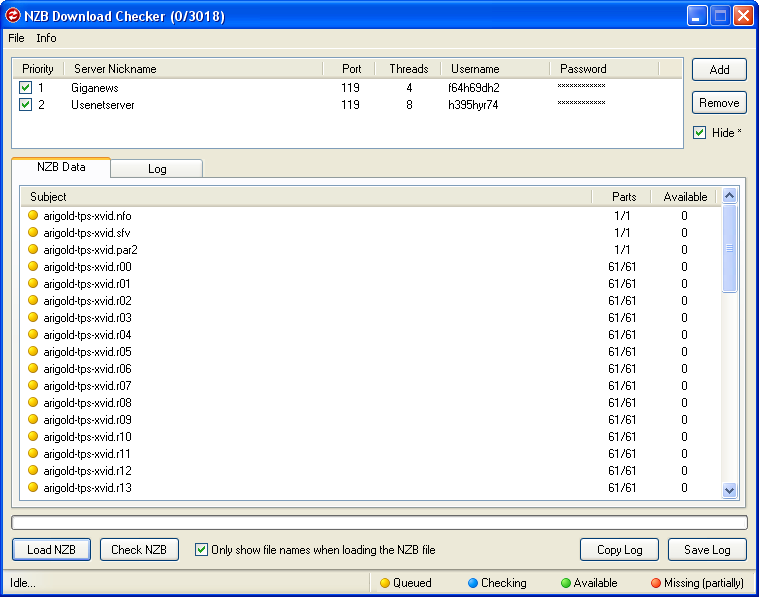Viewport: 759px width, 597px height.
Task: Click the file list scroll up arrow
Action: (x=729, y=196)
